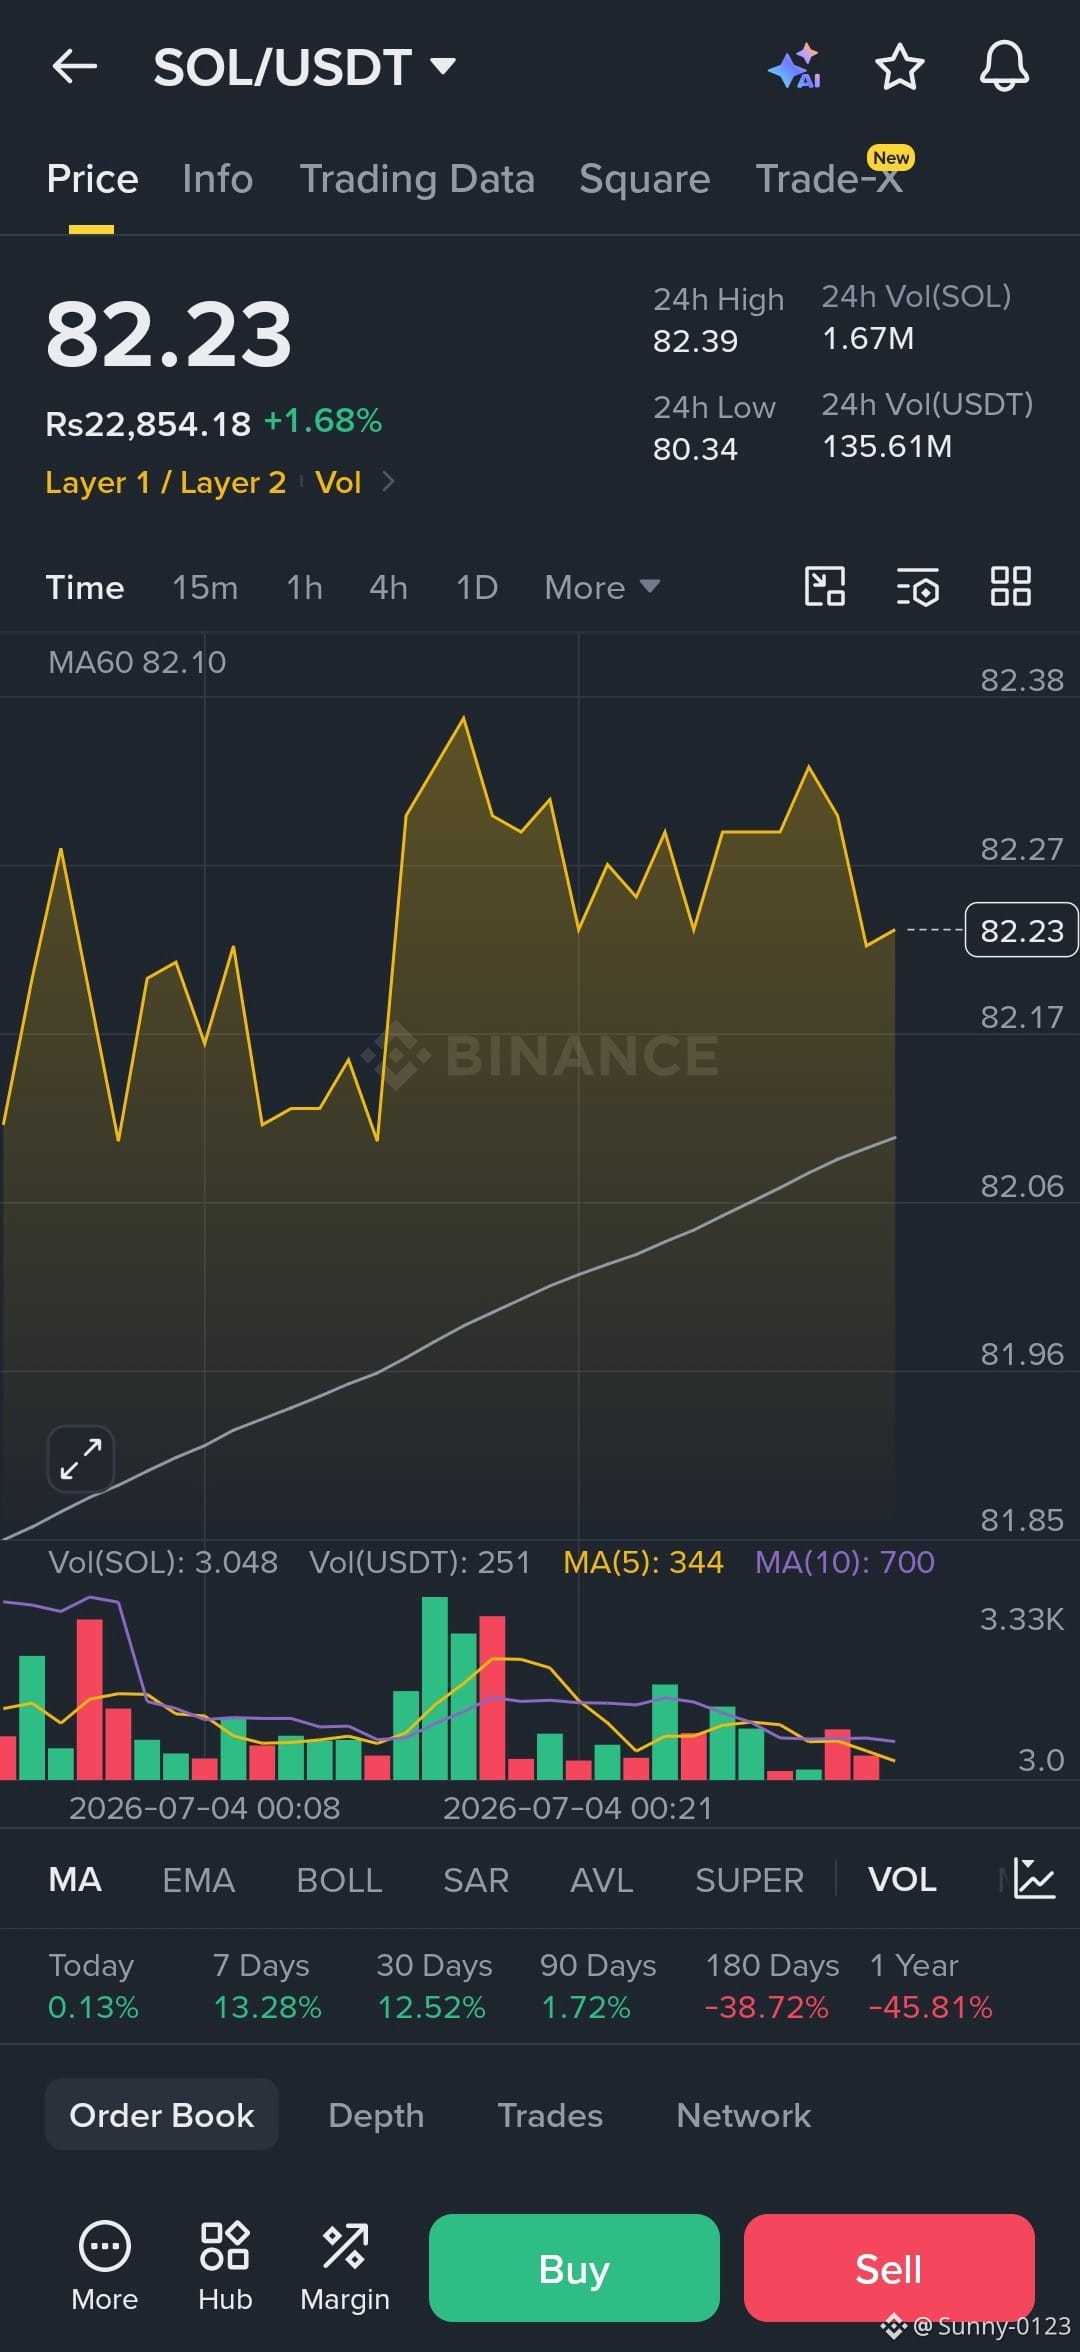Open Margin trading icon
The width and height of the screenshot is (1080, 2352).
pyautogui.click(x=345, y=2266)
